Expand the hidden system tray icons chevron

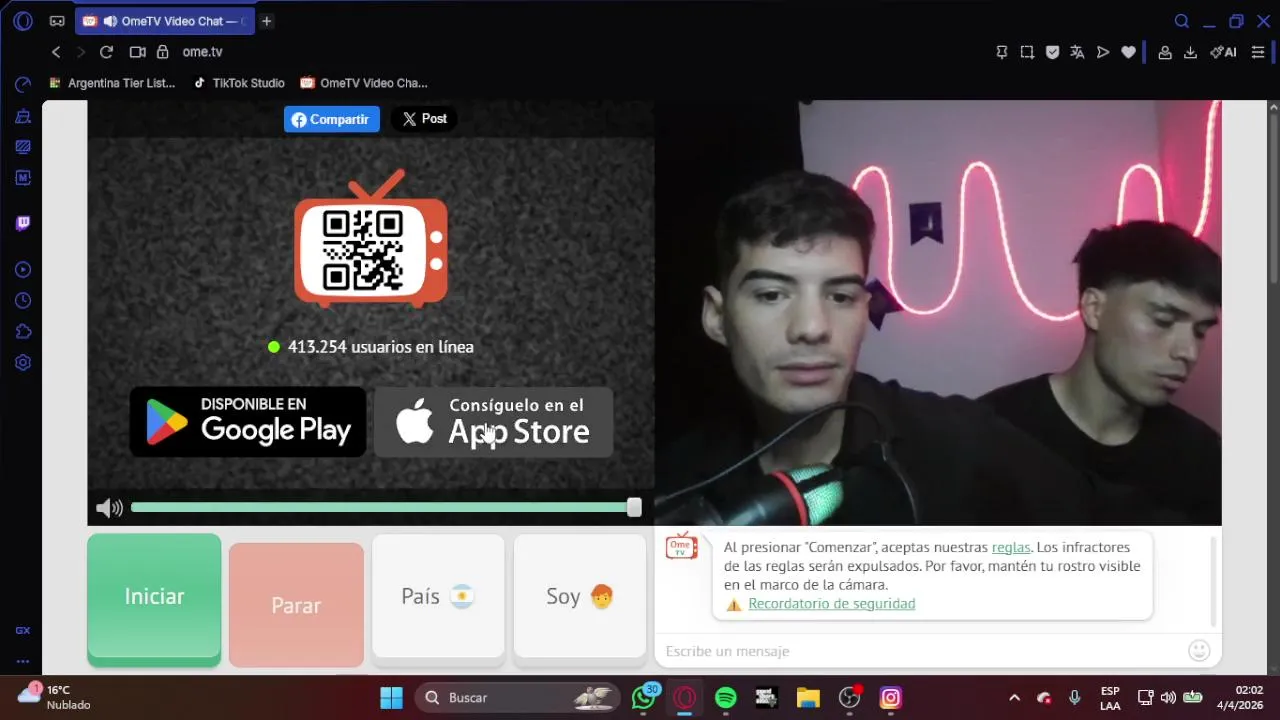(1014, 697)
